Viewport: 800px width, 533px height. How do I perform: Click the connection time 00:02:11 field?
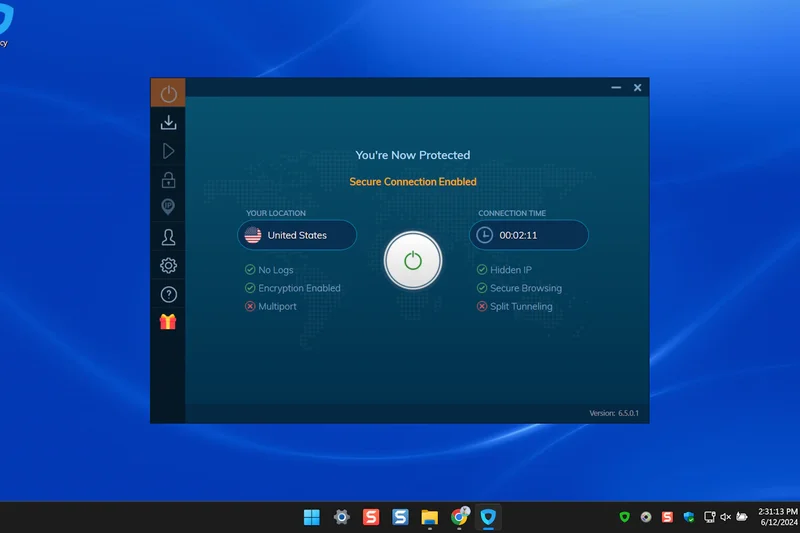click(x=529, y=235)
